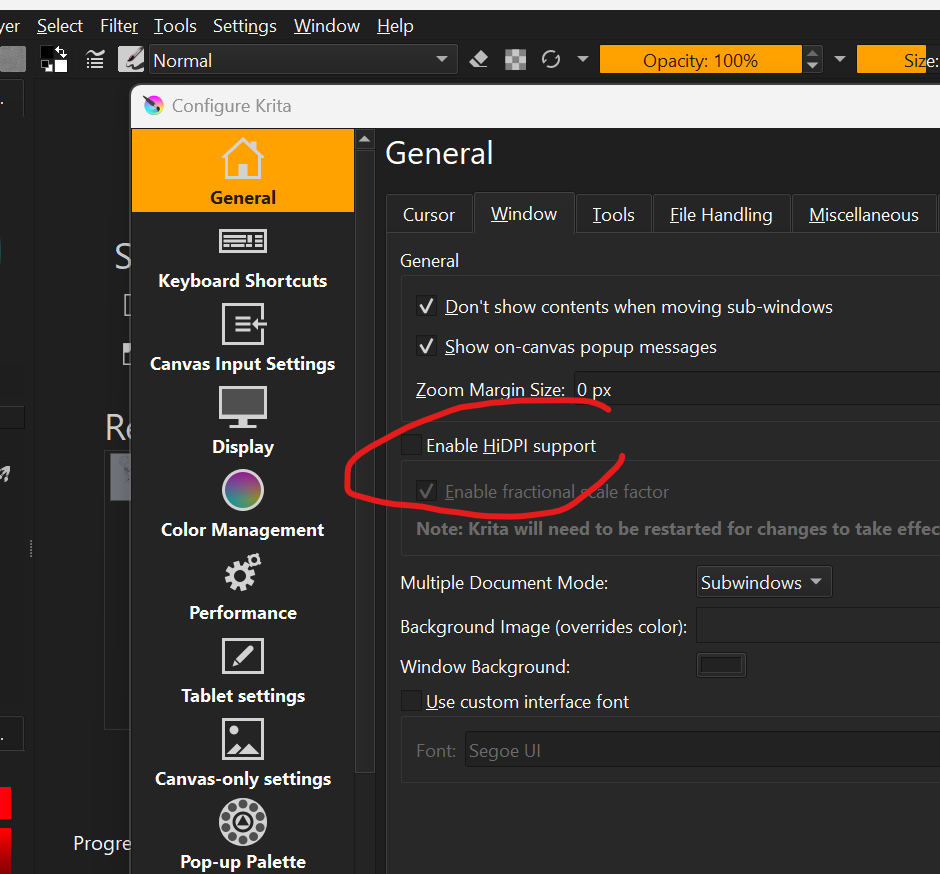940x874 pixels.
Task: Open the Filter menu
Action: click(x=119, y=26)
